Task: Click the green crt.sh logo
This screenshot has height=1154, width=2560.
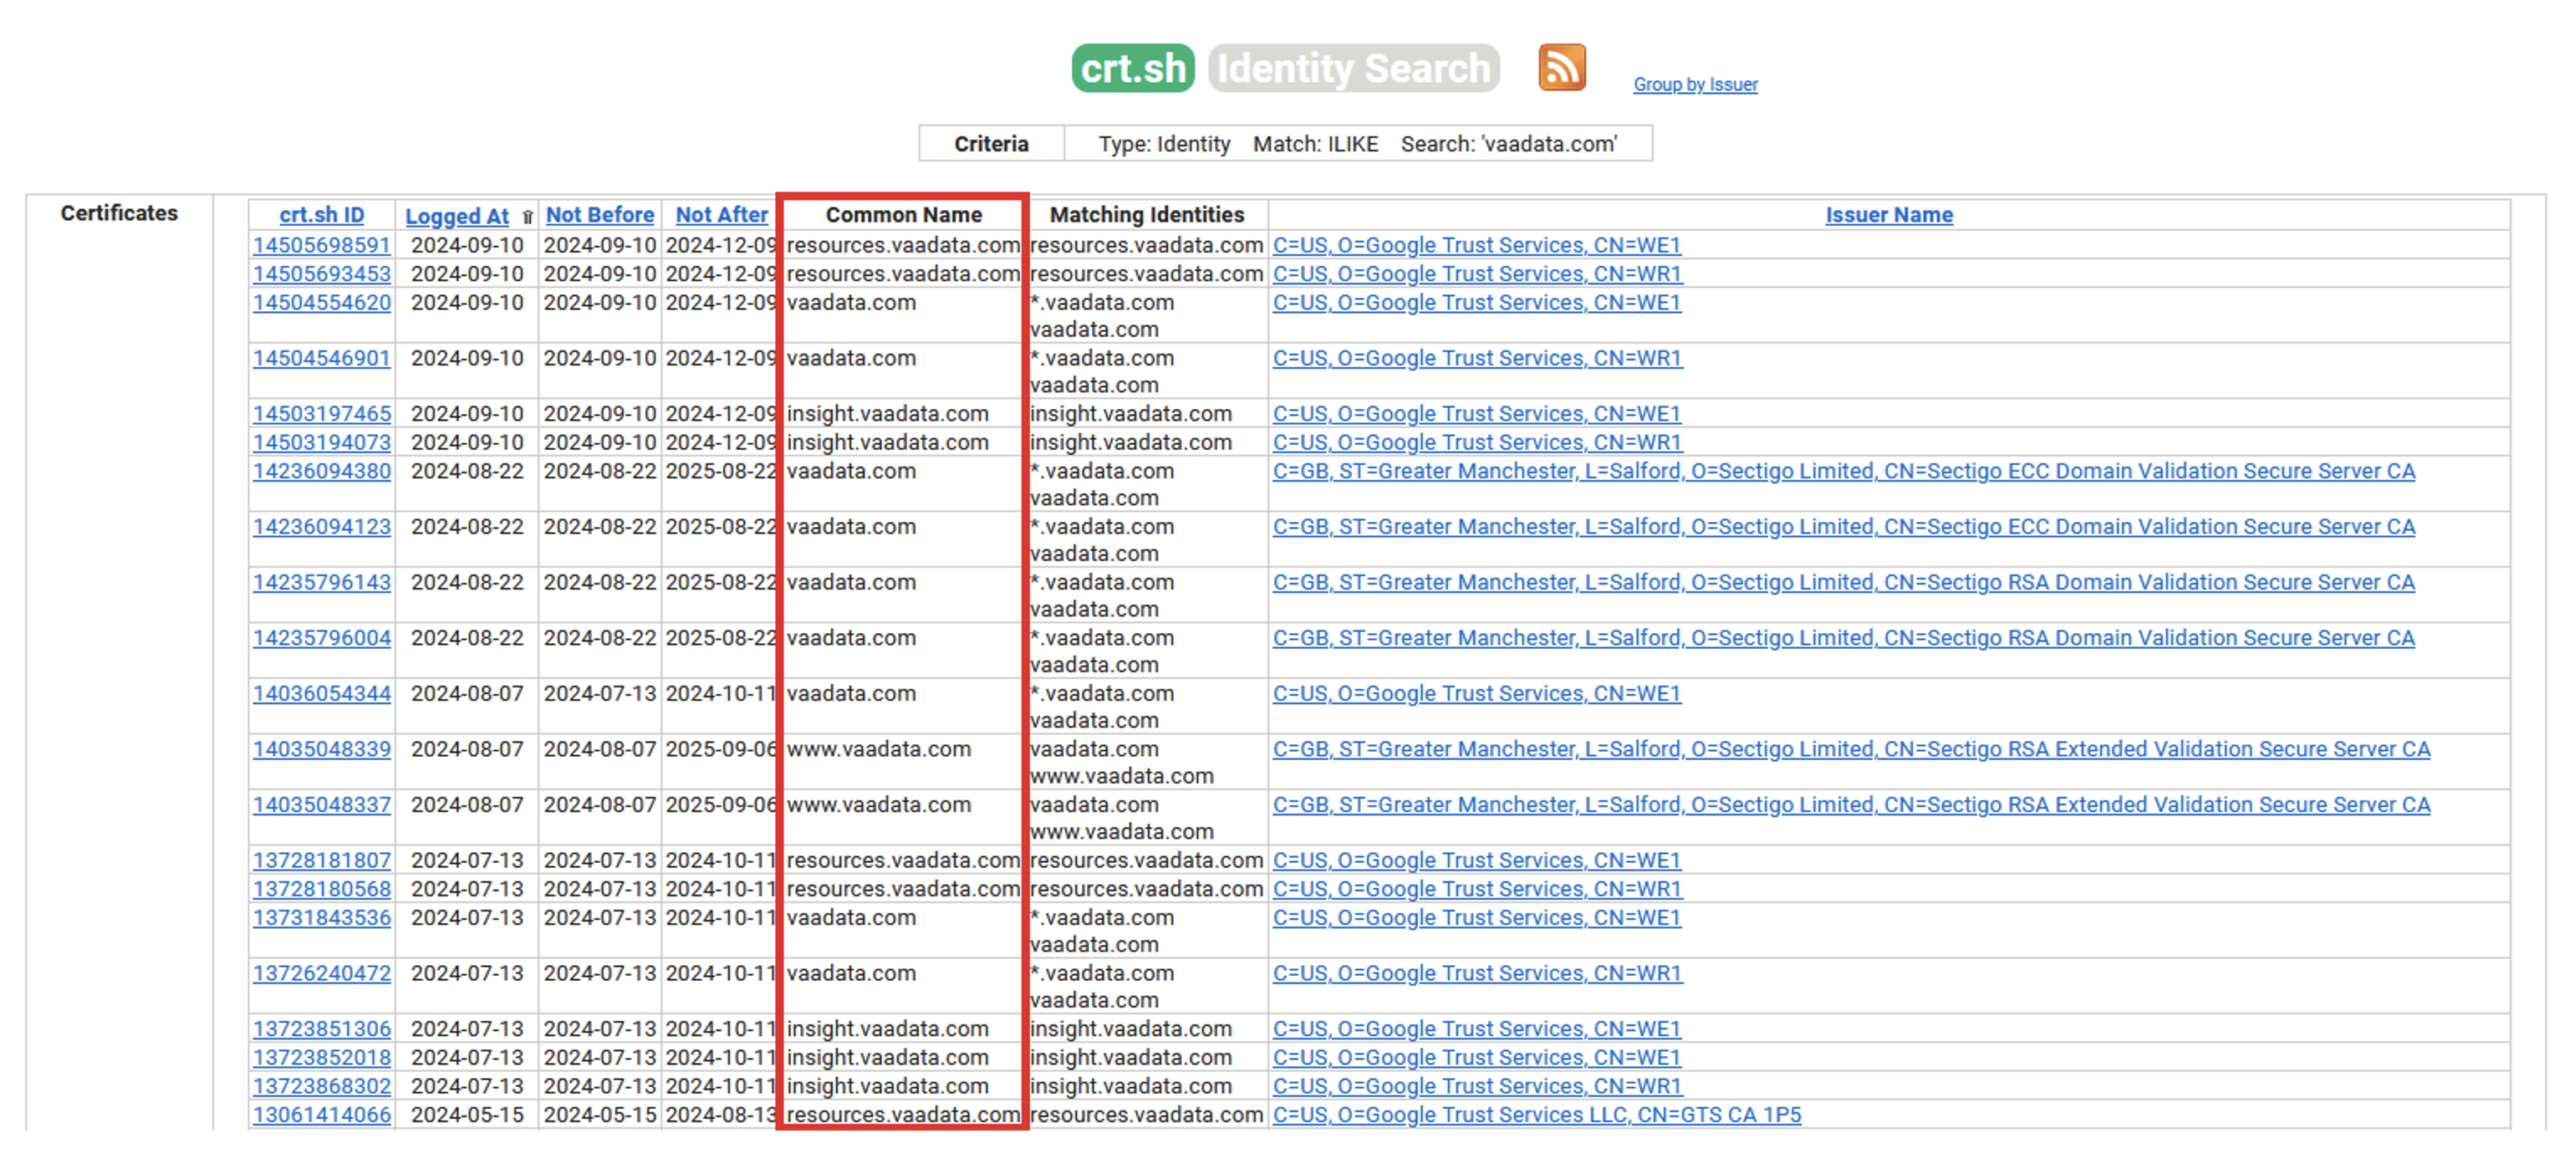Action: tap(1132, 68)
